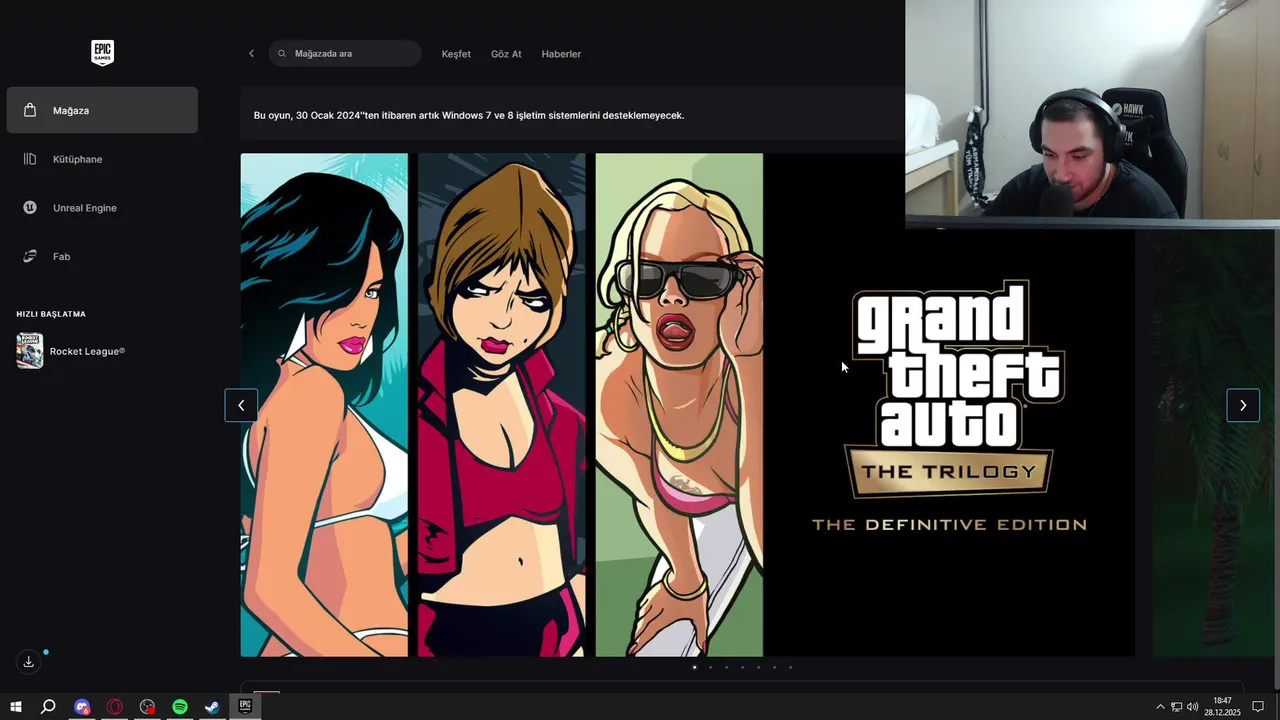
Task: Switch to OBS Studio in taskbar
Action: click(x=148, y=707)
